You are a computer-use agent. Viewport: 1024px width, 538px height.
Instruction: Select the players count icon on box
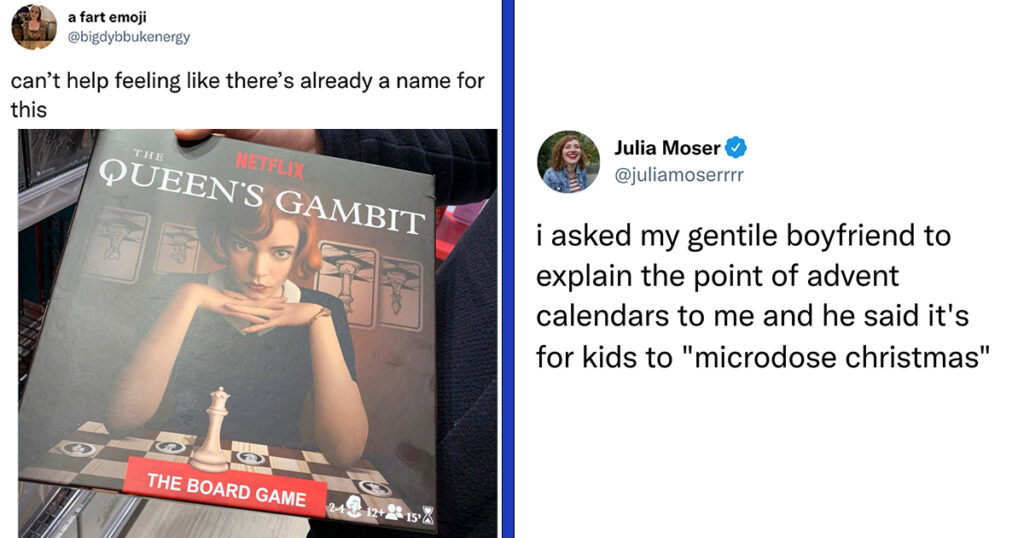point(353,505)
